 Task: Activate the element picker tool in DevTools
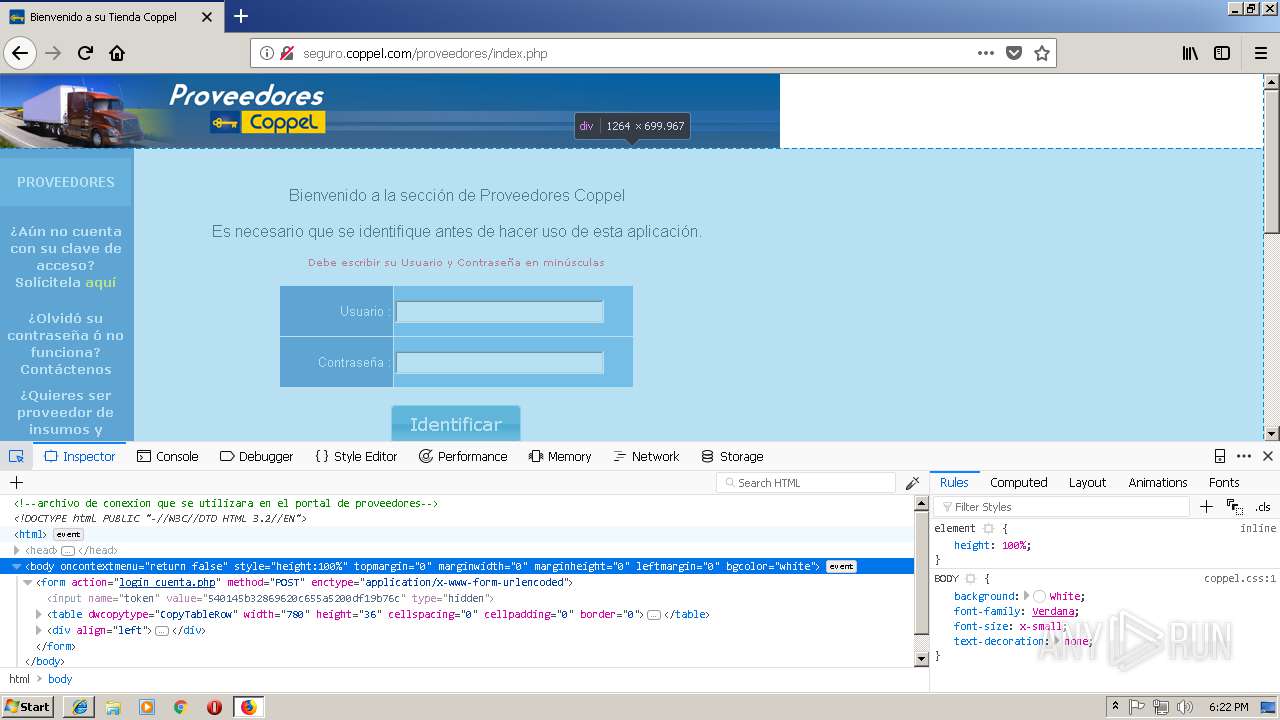[16, 456]
